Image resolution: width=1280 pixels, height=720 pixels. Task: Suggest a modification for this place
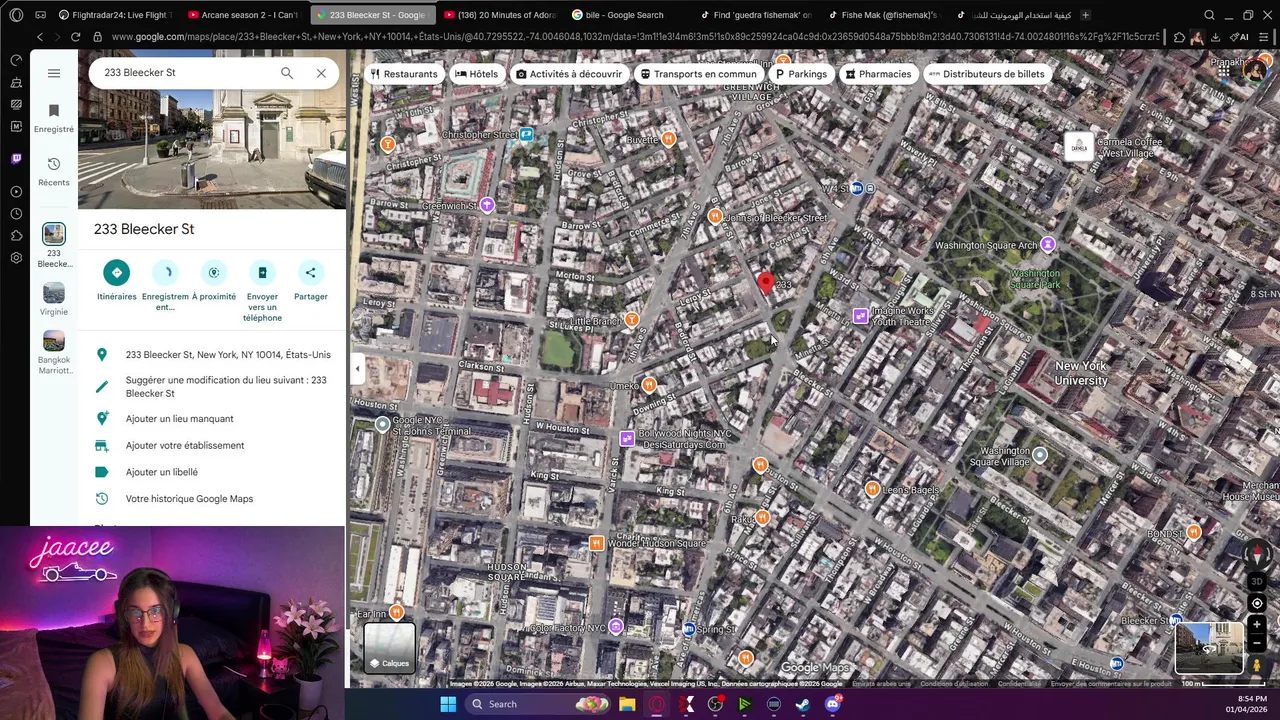(226, 387)
